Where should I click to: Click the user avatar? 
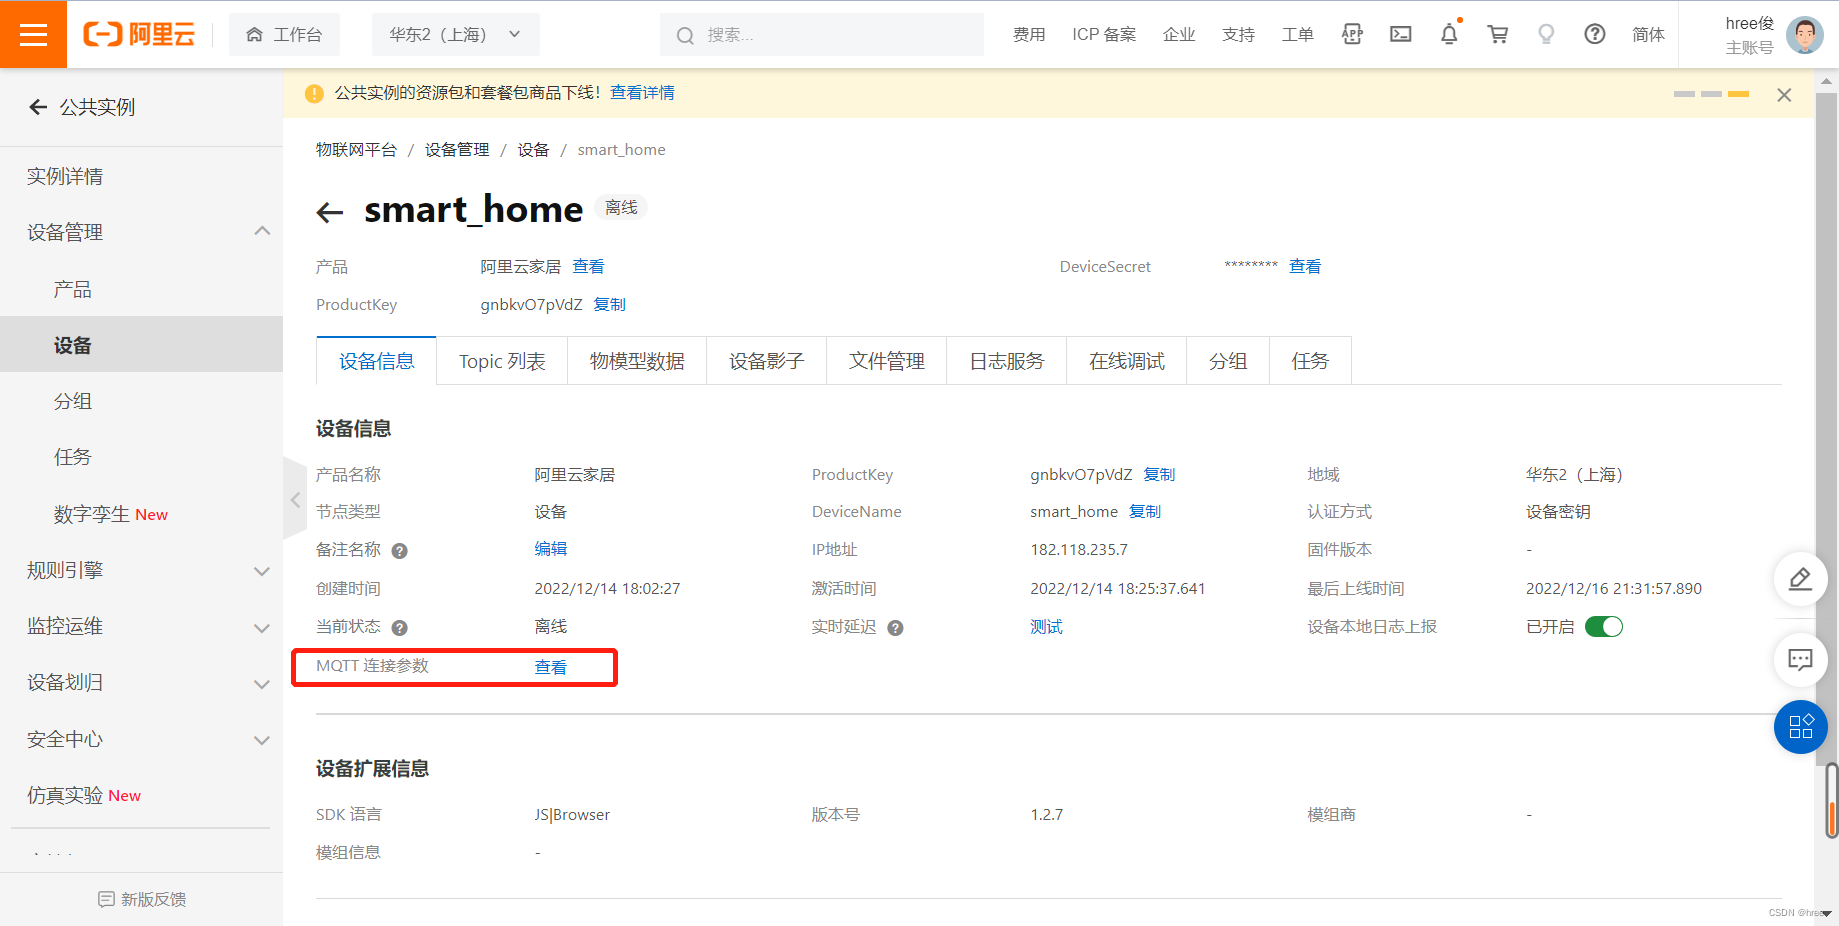click(x=1804, y=35)
